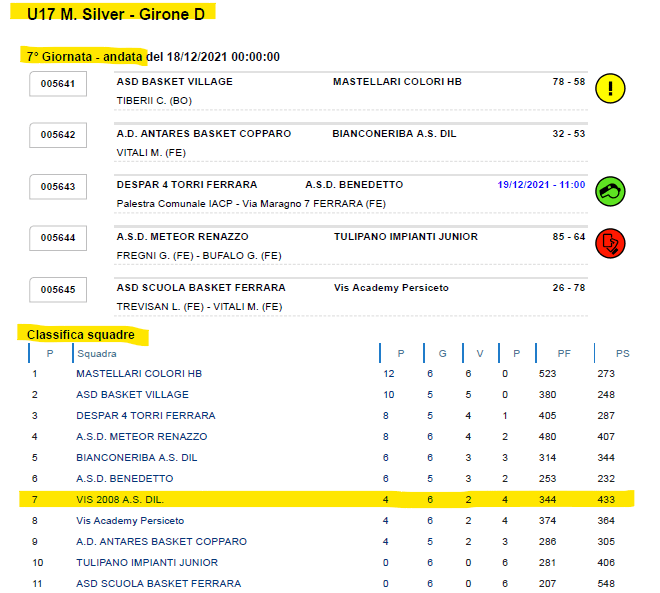The height and width of the screenshot is (593, 660).
Task: Open match number 005641
Action: click(58, 84)
